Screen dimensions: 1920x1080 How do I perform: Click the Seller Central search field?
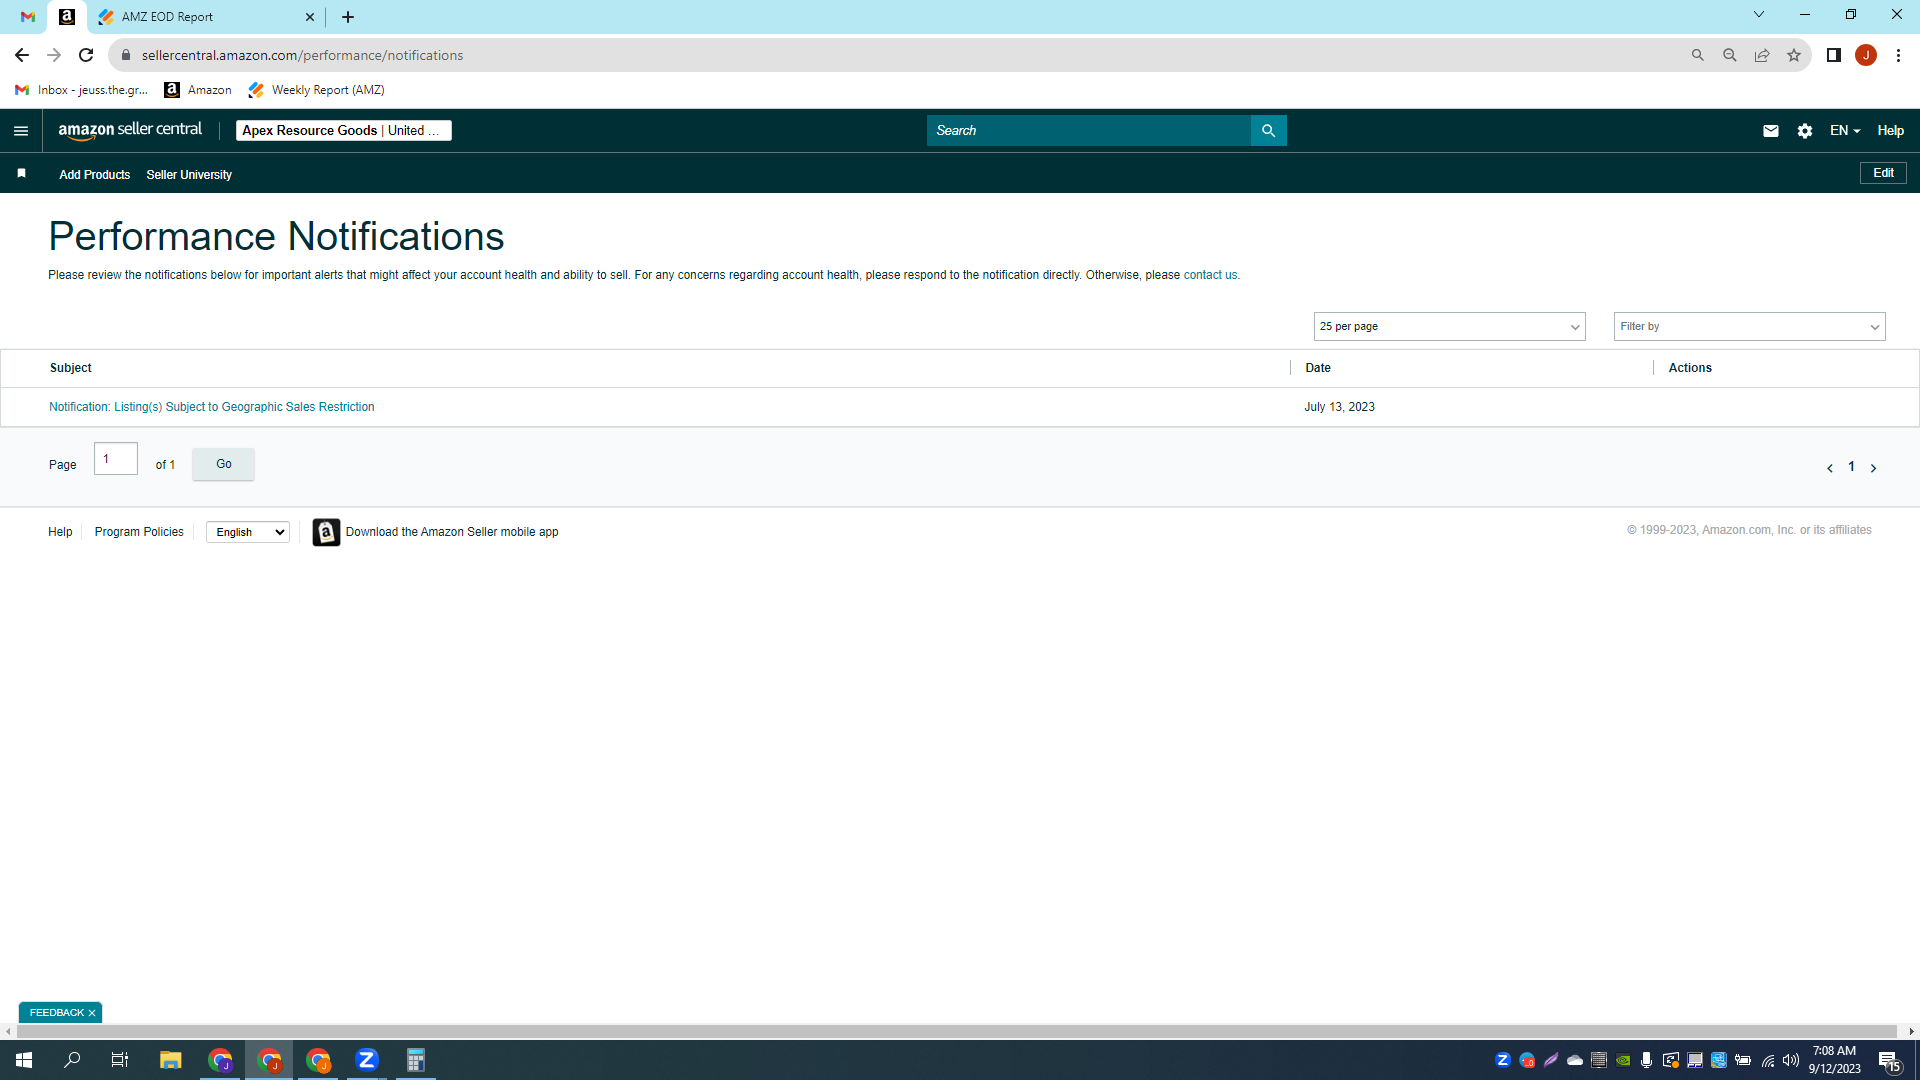pyautogui.click(x=1089, y=131)
